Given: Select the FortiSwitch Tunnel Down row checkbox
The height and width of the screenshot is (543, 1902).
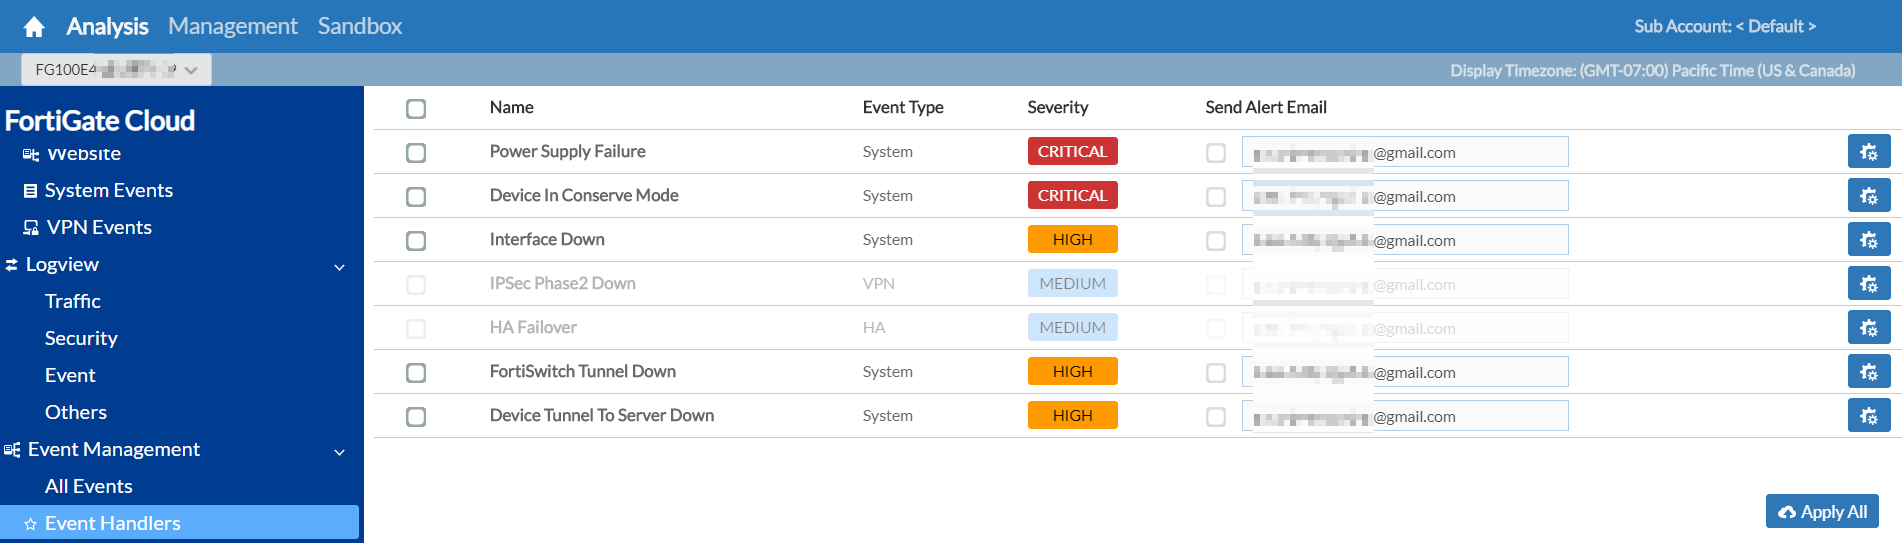Looking at the screenshot, I should click(416, 372).
